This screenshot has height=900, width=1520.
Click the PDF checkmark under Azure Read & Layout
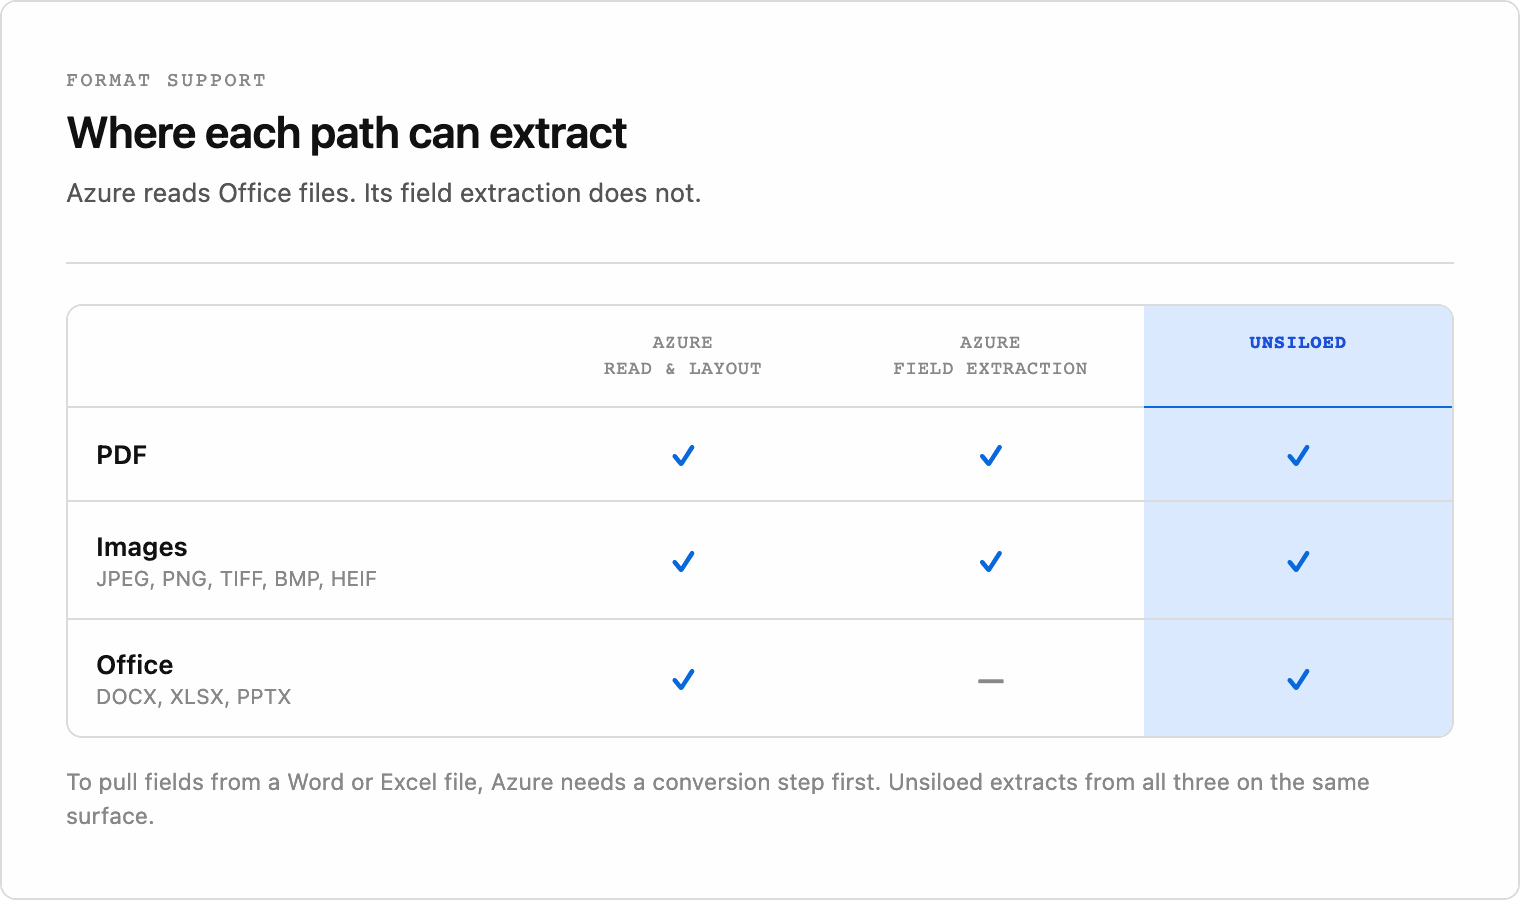click(683, 456)
